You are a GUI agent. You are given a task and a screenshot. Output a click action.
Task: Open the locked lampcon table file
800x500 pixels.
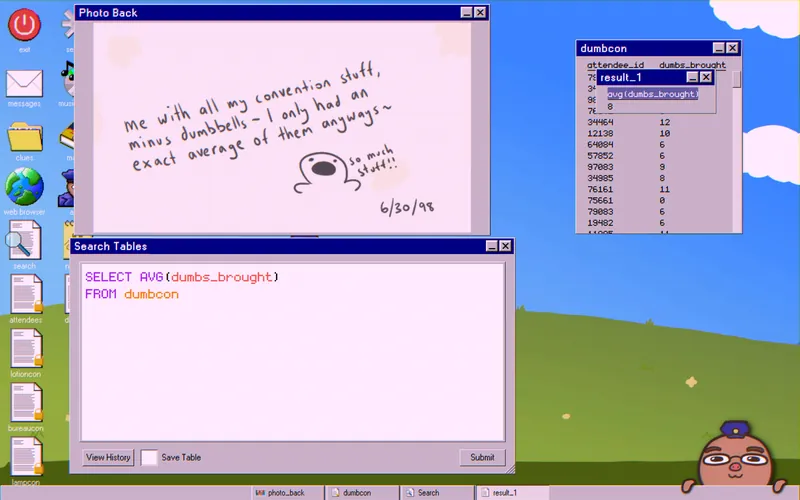coord(27,457)
